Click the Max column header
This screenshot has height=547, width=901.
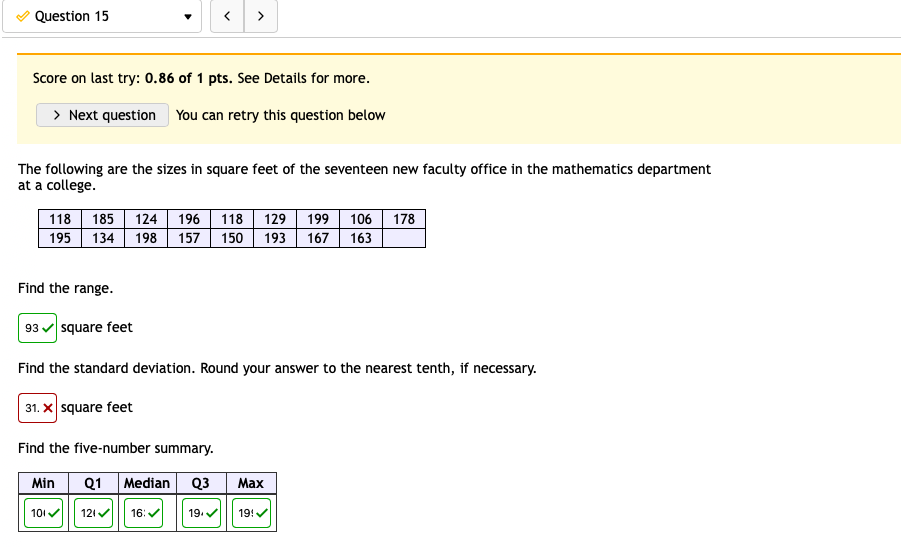251,483
